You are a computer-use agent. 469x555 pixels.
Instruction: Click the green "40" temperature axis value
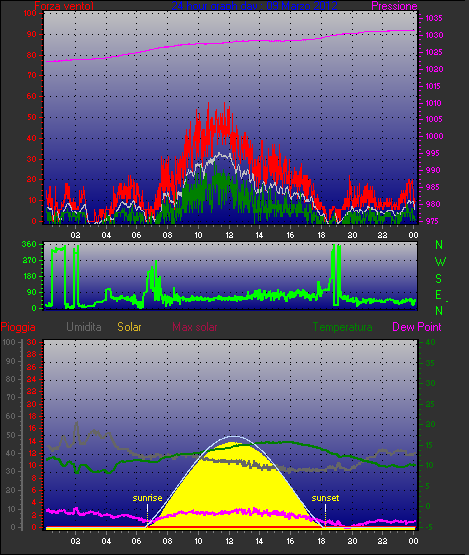click(430, 342)
